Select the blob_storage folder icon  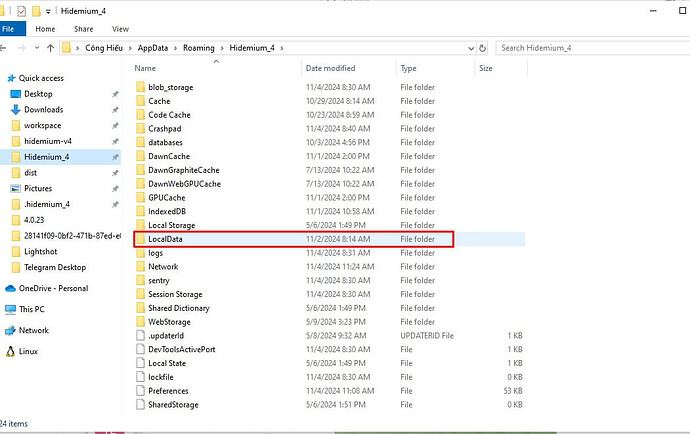pos(140,87)
